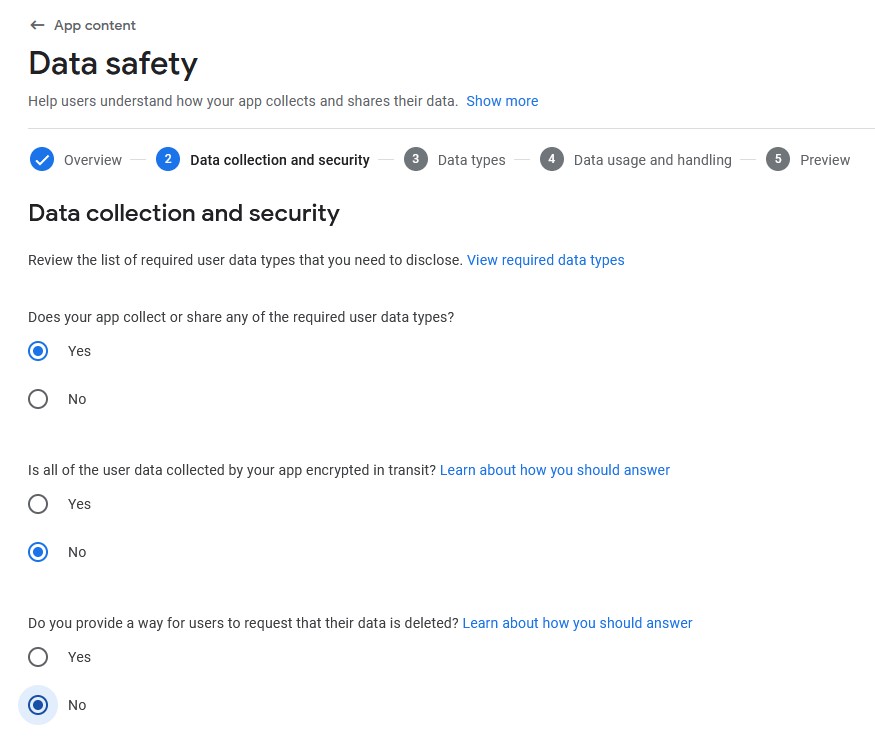Expand description with Show more

coord(502,101)
